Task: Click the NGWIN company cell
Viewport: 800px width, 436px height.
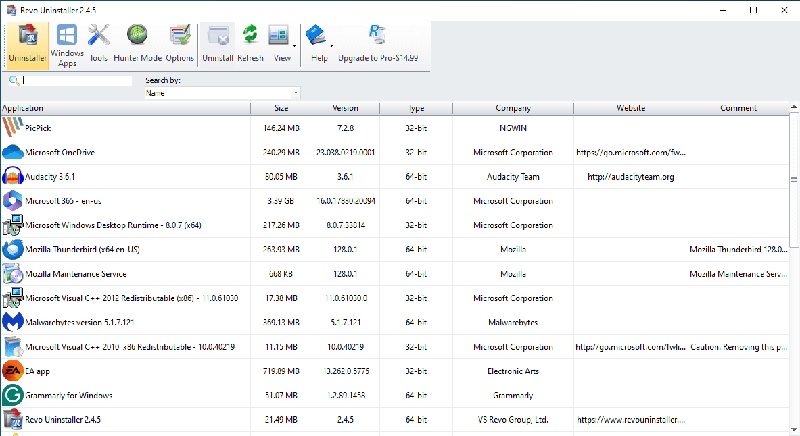Action: (513, 128)
